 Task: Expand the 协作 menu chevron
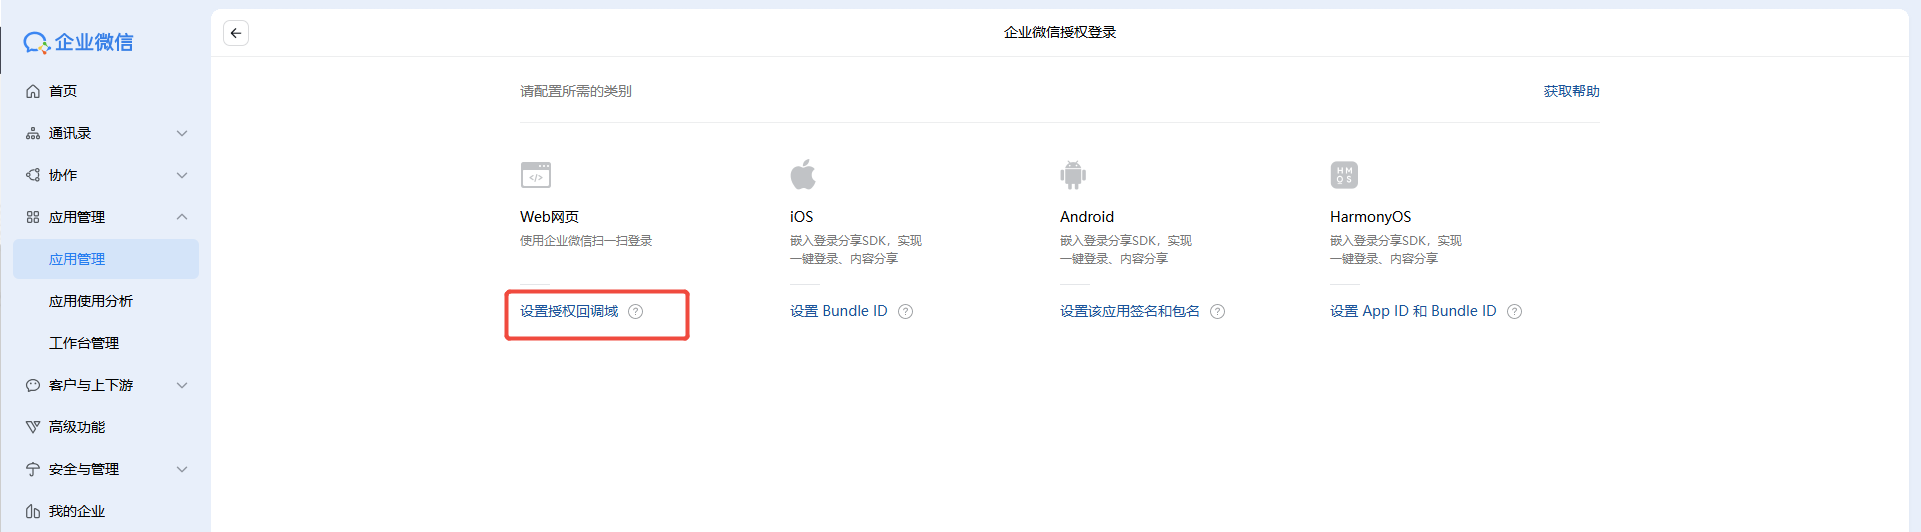coord(182,175)
